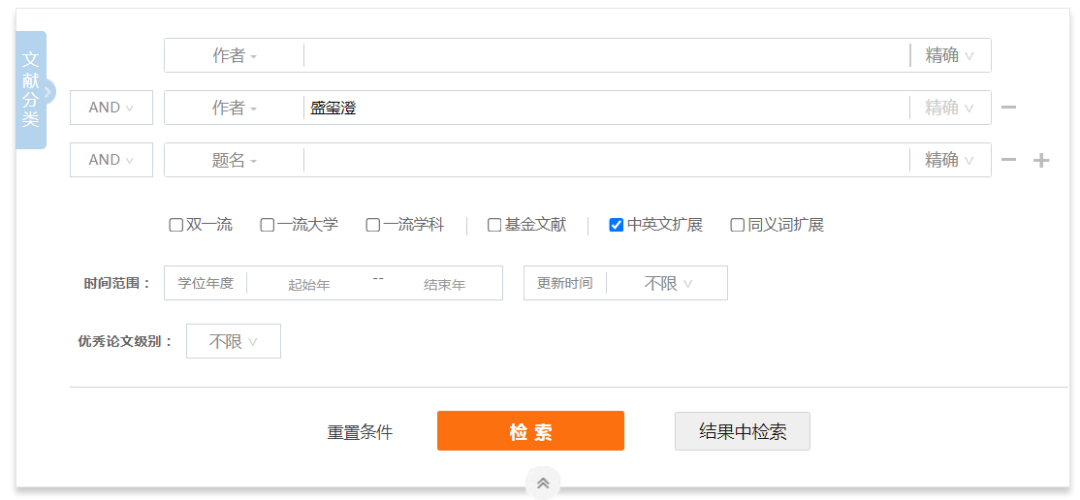Open 优秀论文级别 dropdown

pos(233,342)
